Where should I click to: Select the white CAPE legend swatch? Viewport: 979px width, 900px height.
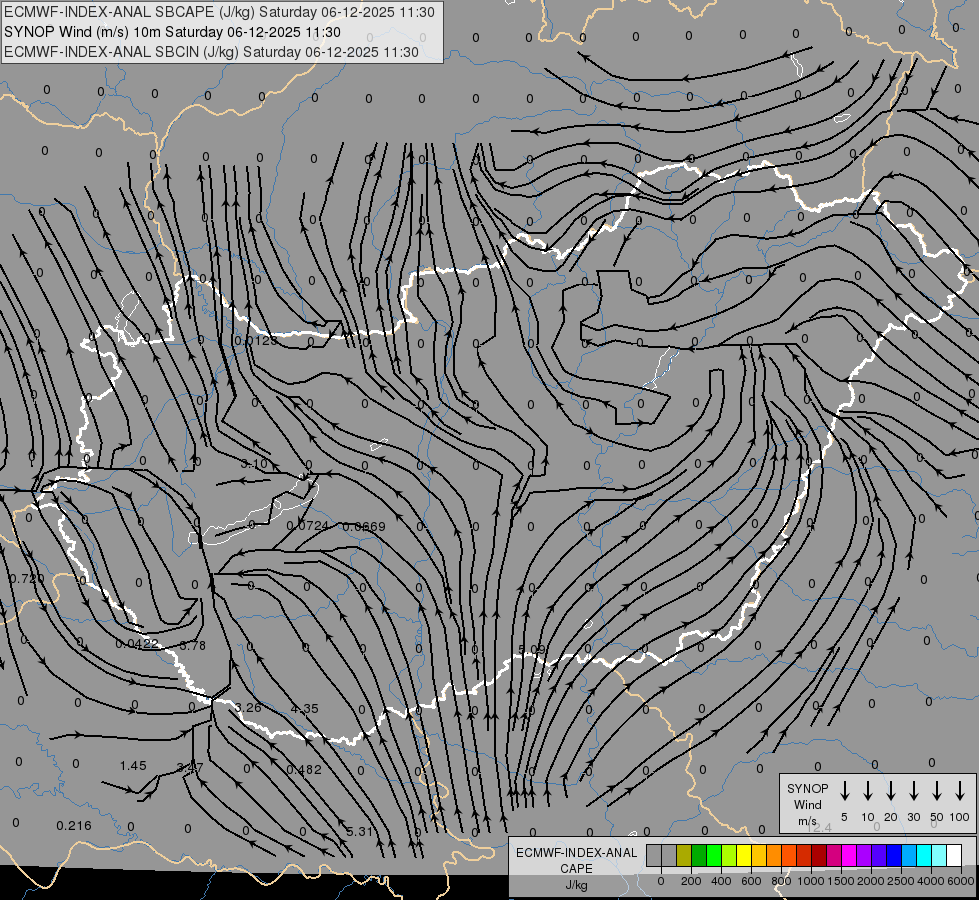pos(953,855)
